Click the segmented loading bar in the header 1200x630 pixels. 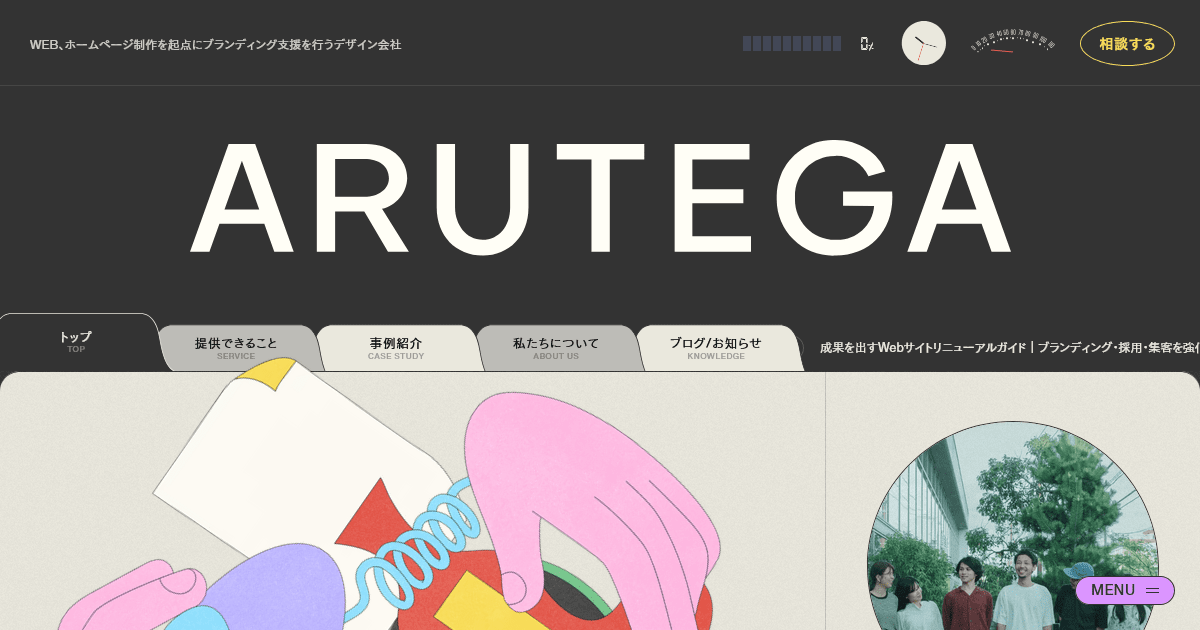coord(792,44)
